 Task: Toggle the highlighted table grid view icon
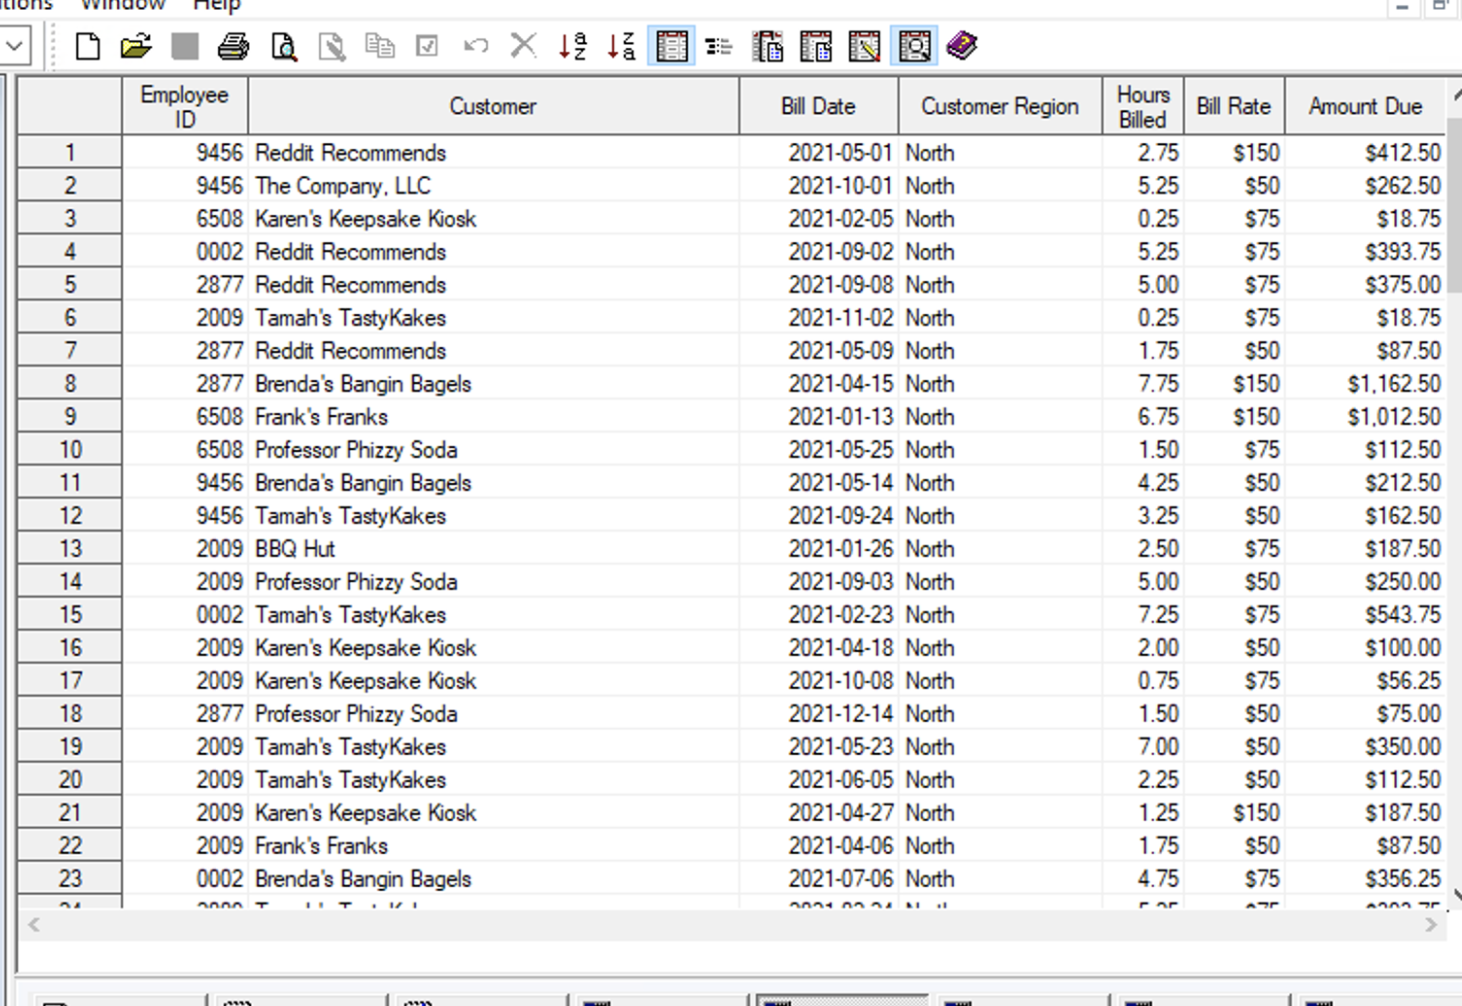point(672,46)
